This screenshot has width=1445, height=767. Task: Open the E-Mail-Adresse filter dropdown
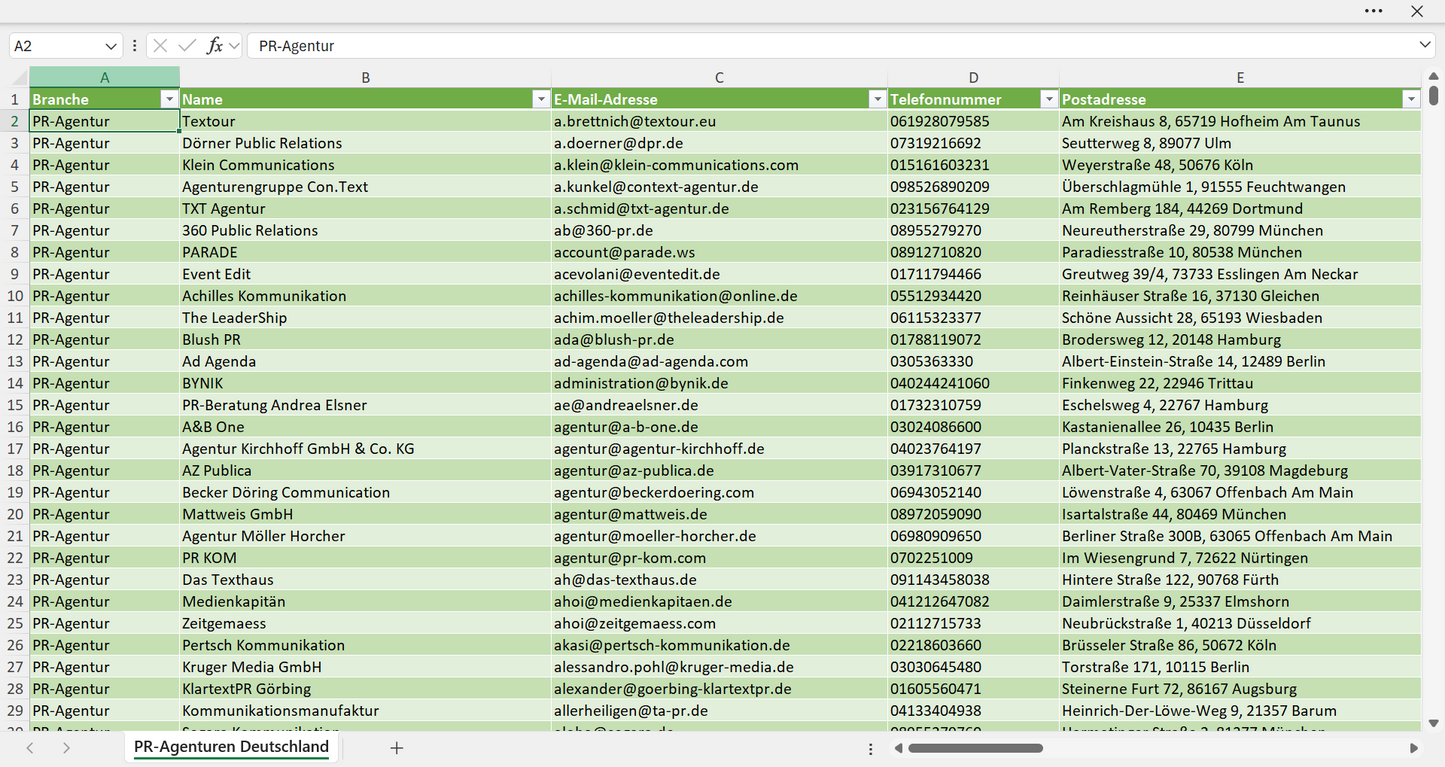tap(877, 99)
